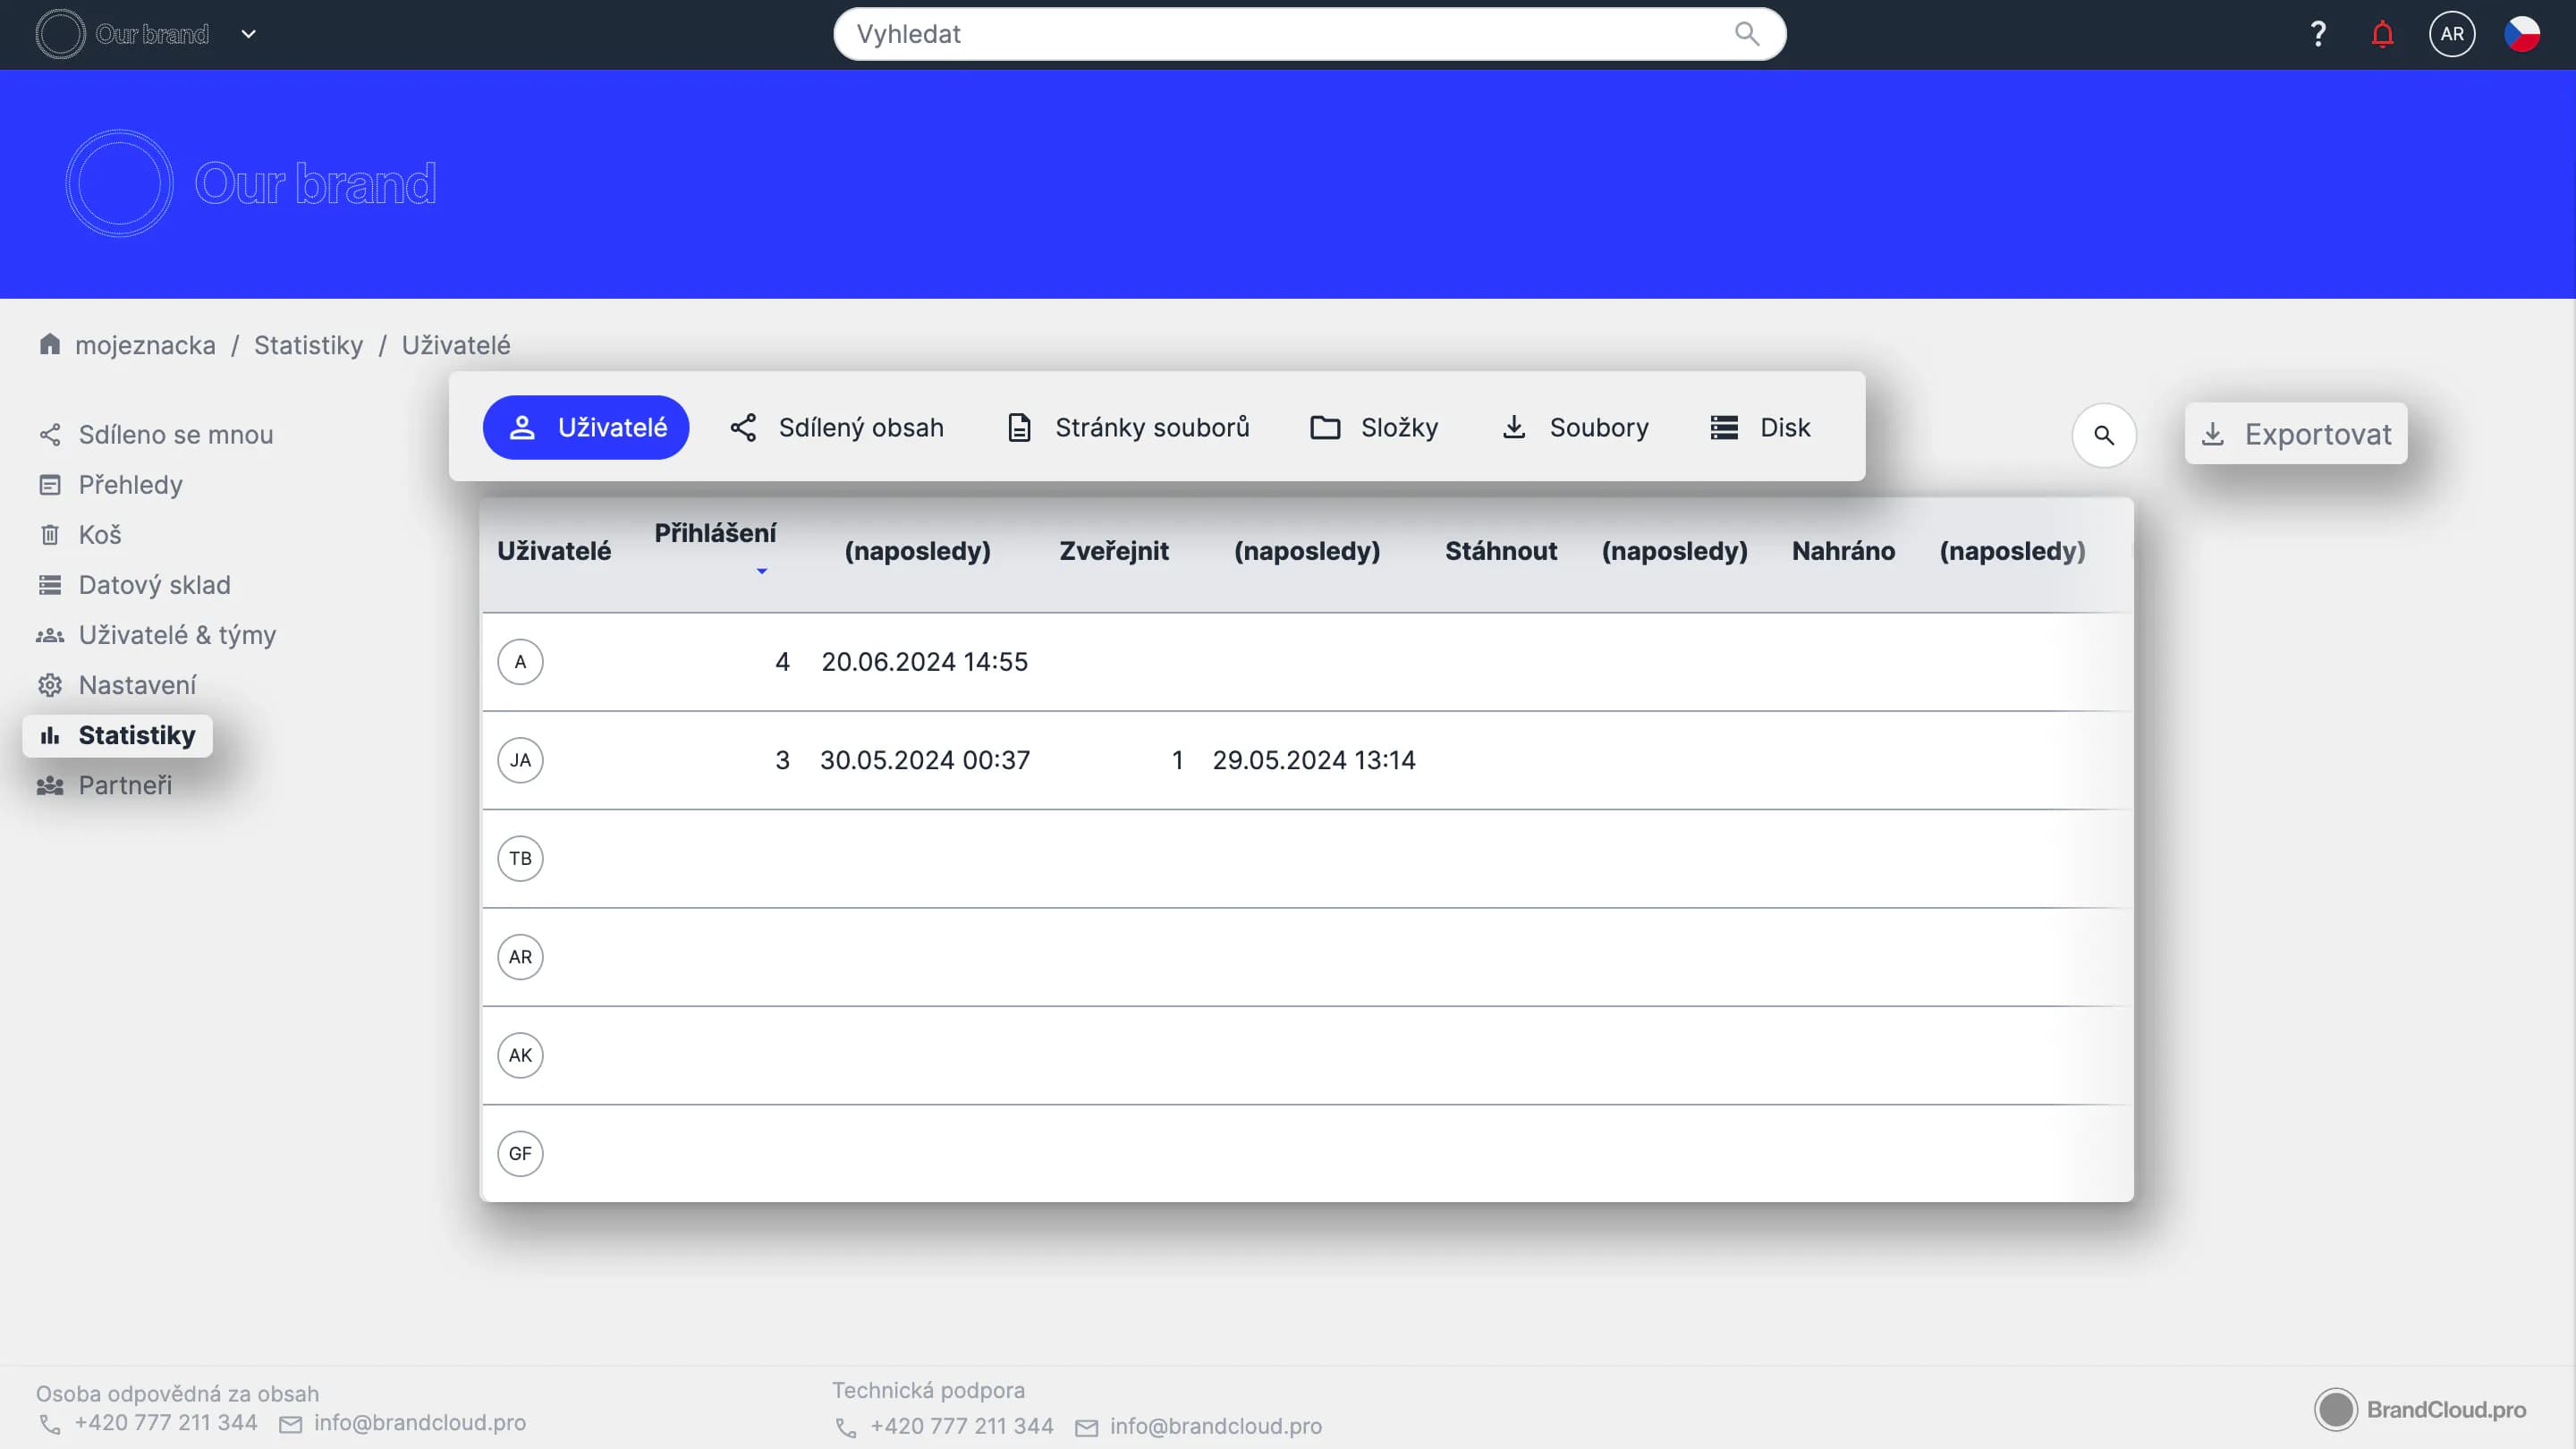The width and height of the screenshot is (2576, 1449).
Task: Click Statistiky breadcrumb link
Action: (x=308, y=345)
